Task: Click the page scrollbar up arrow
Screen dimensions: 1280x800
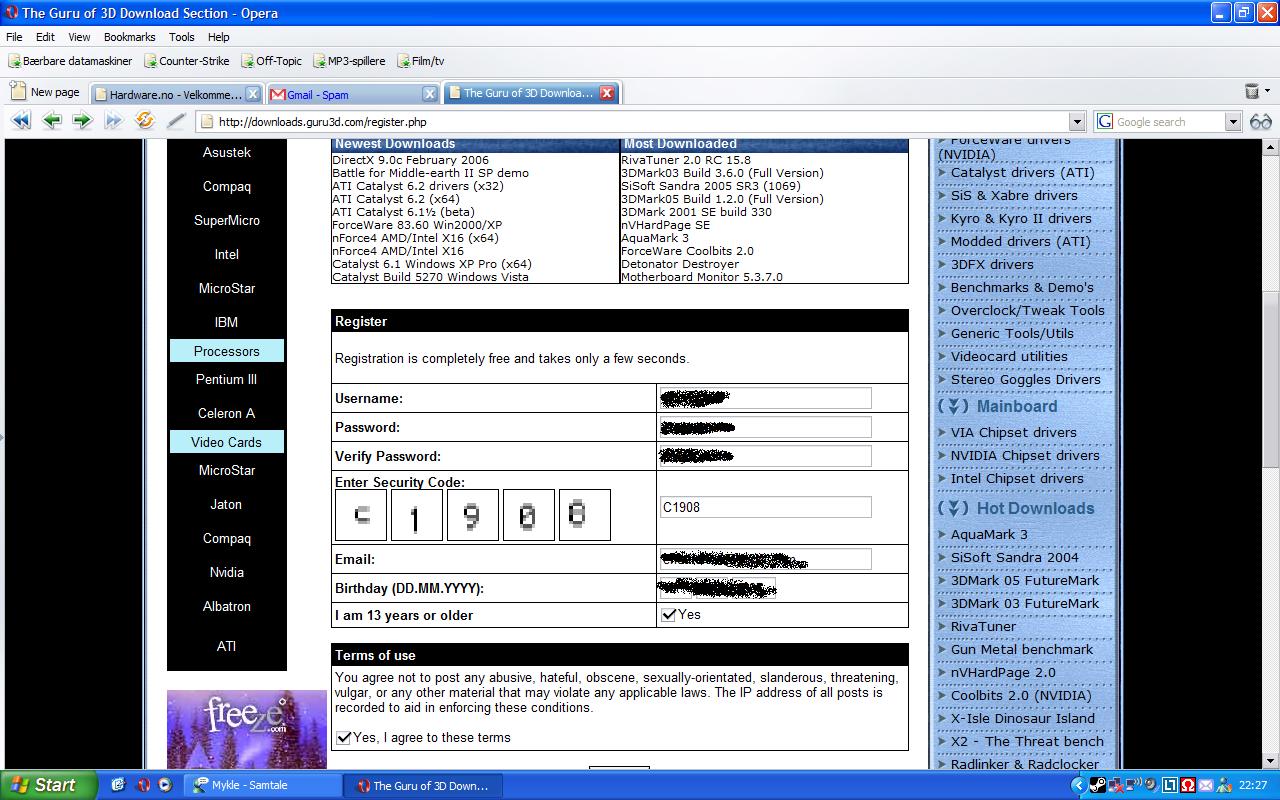Action: tap(1271, 148)
